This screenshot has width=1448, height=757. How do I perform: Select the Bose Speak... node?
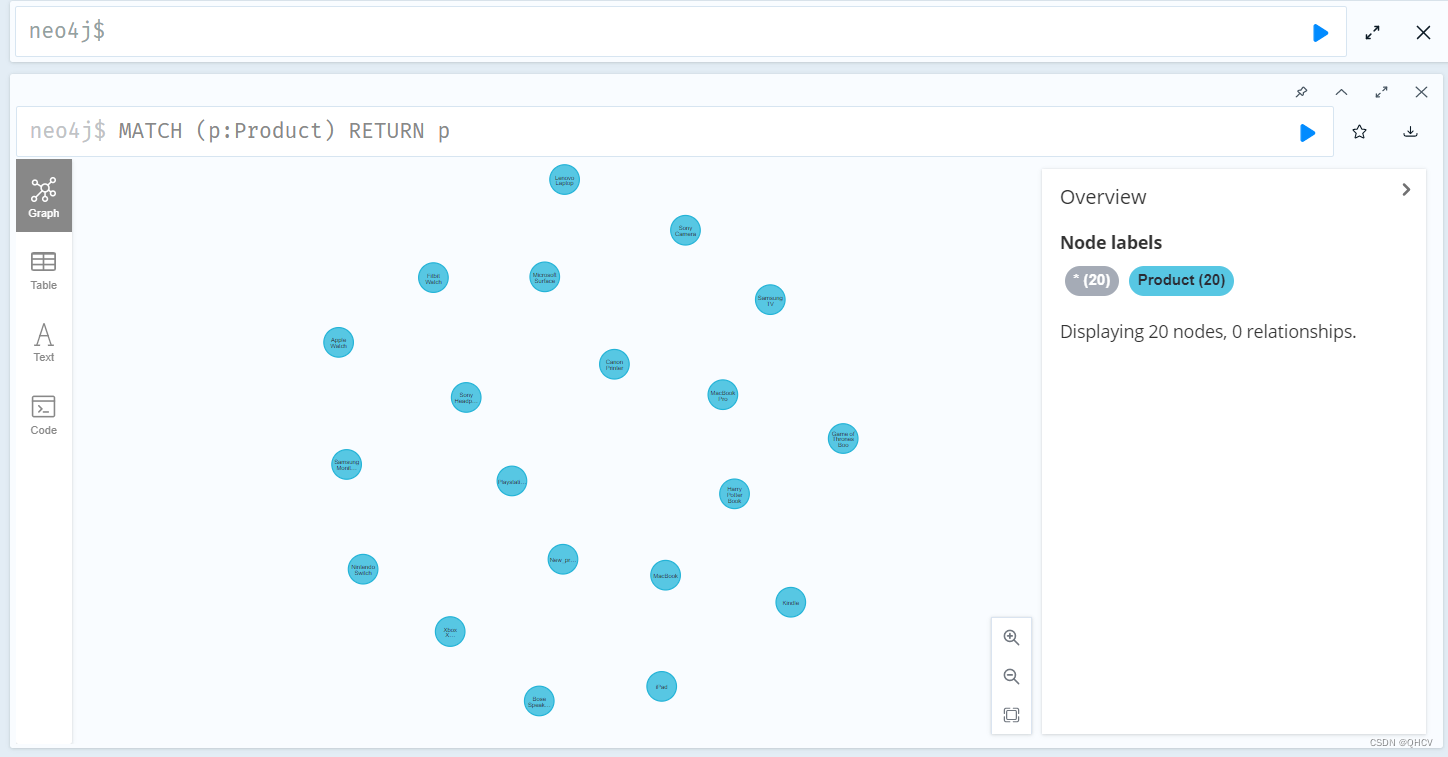tap(539, 701)
